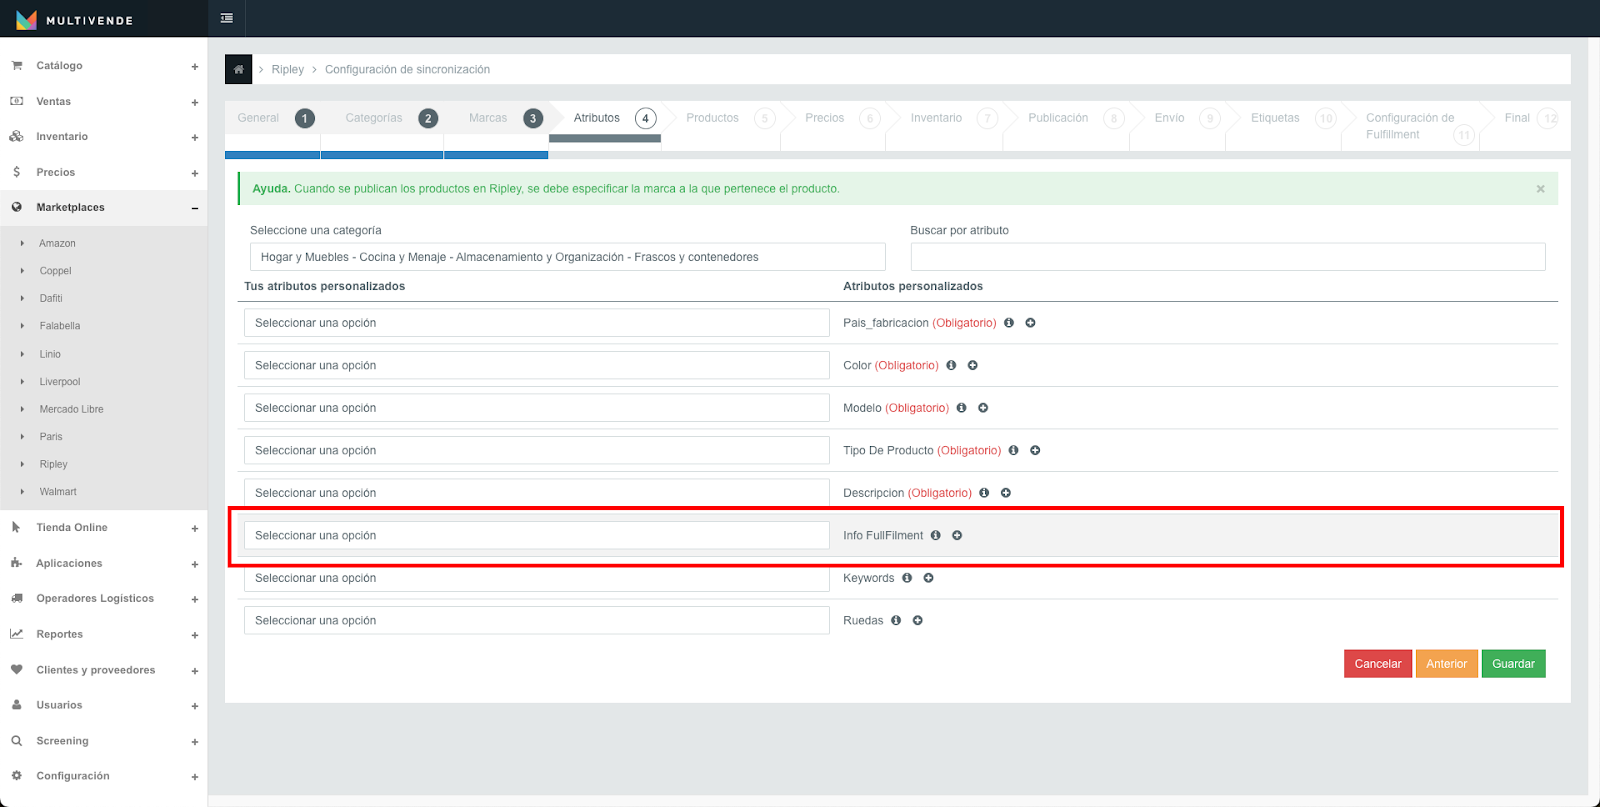This screenshot has height=807, width=1600.
Task: Click the Guardar button
Action: point(1514,664)
